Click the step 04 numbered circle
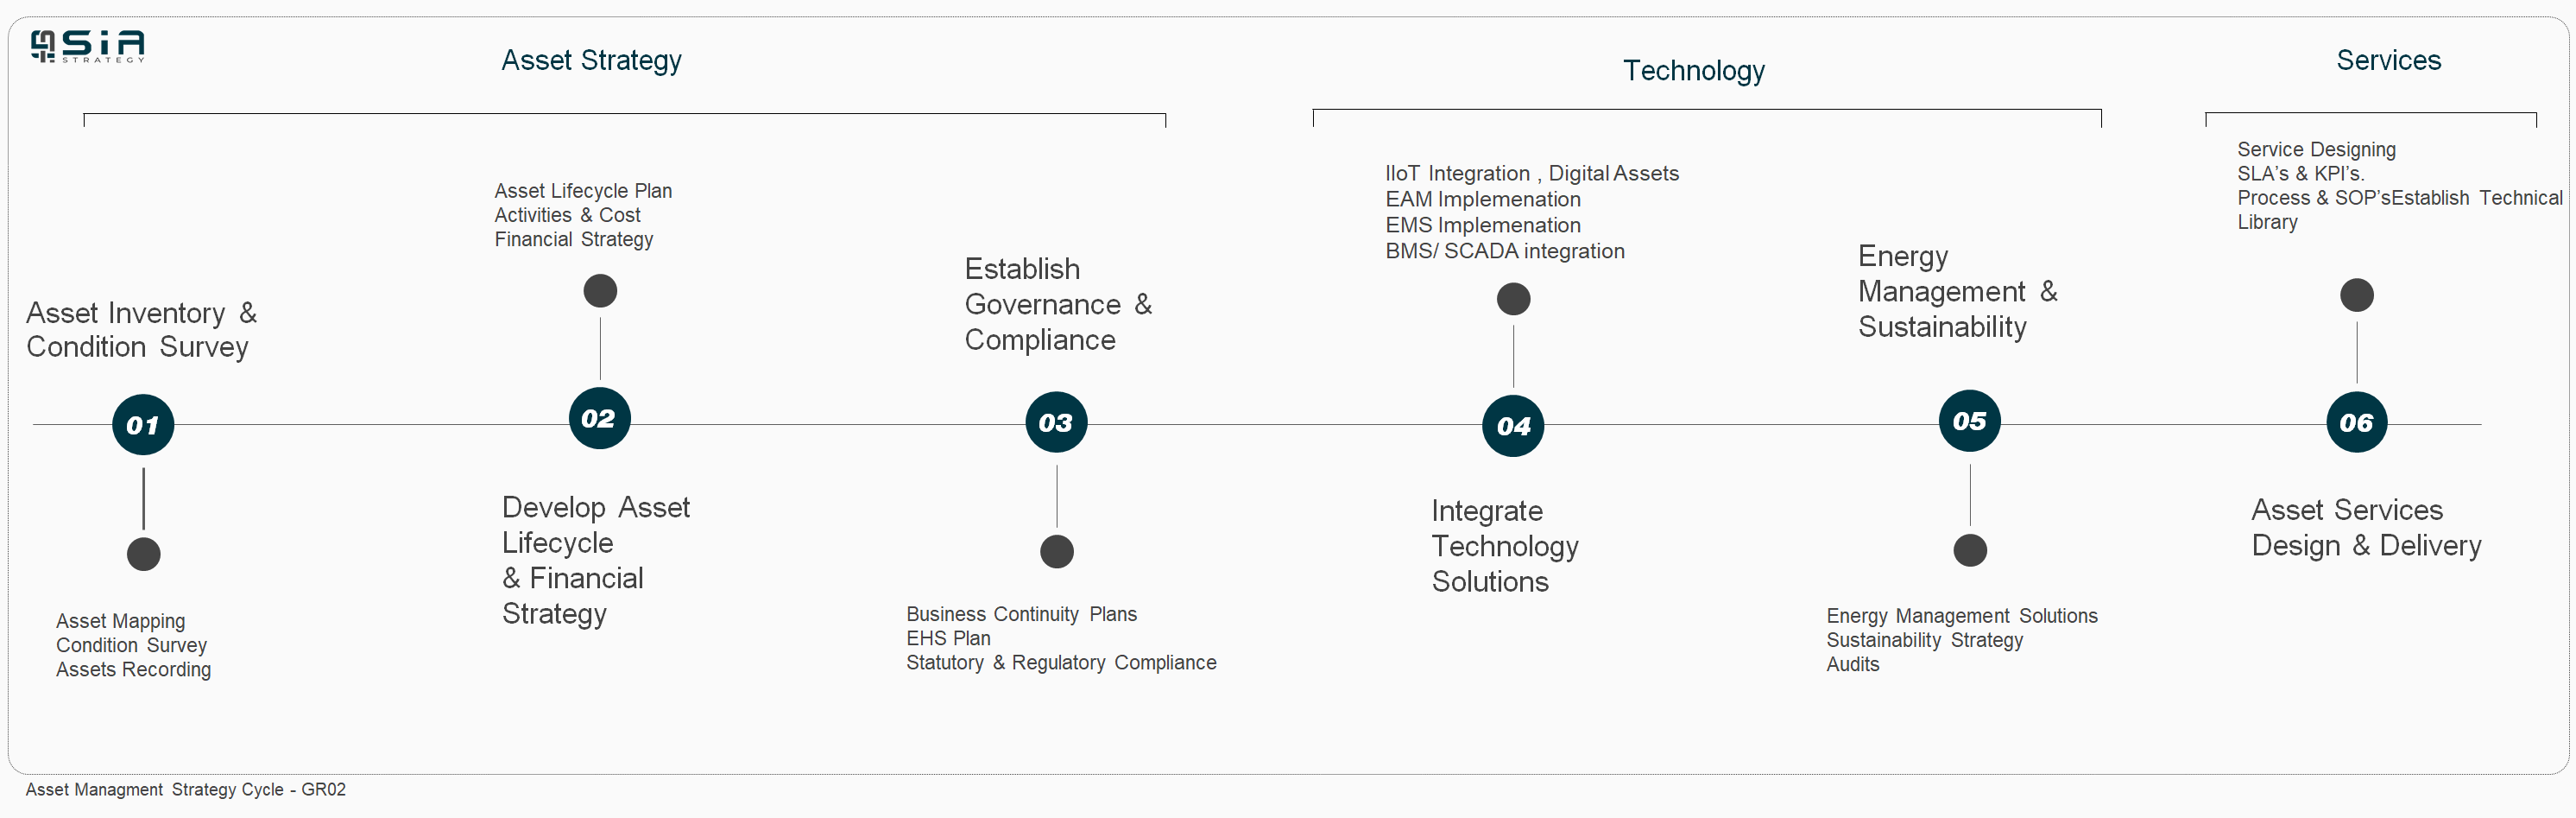2576x818 pixels. pyautogui.click(x=1513, y=426)
